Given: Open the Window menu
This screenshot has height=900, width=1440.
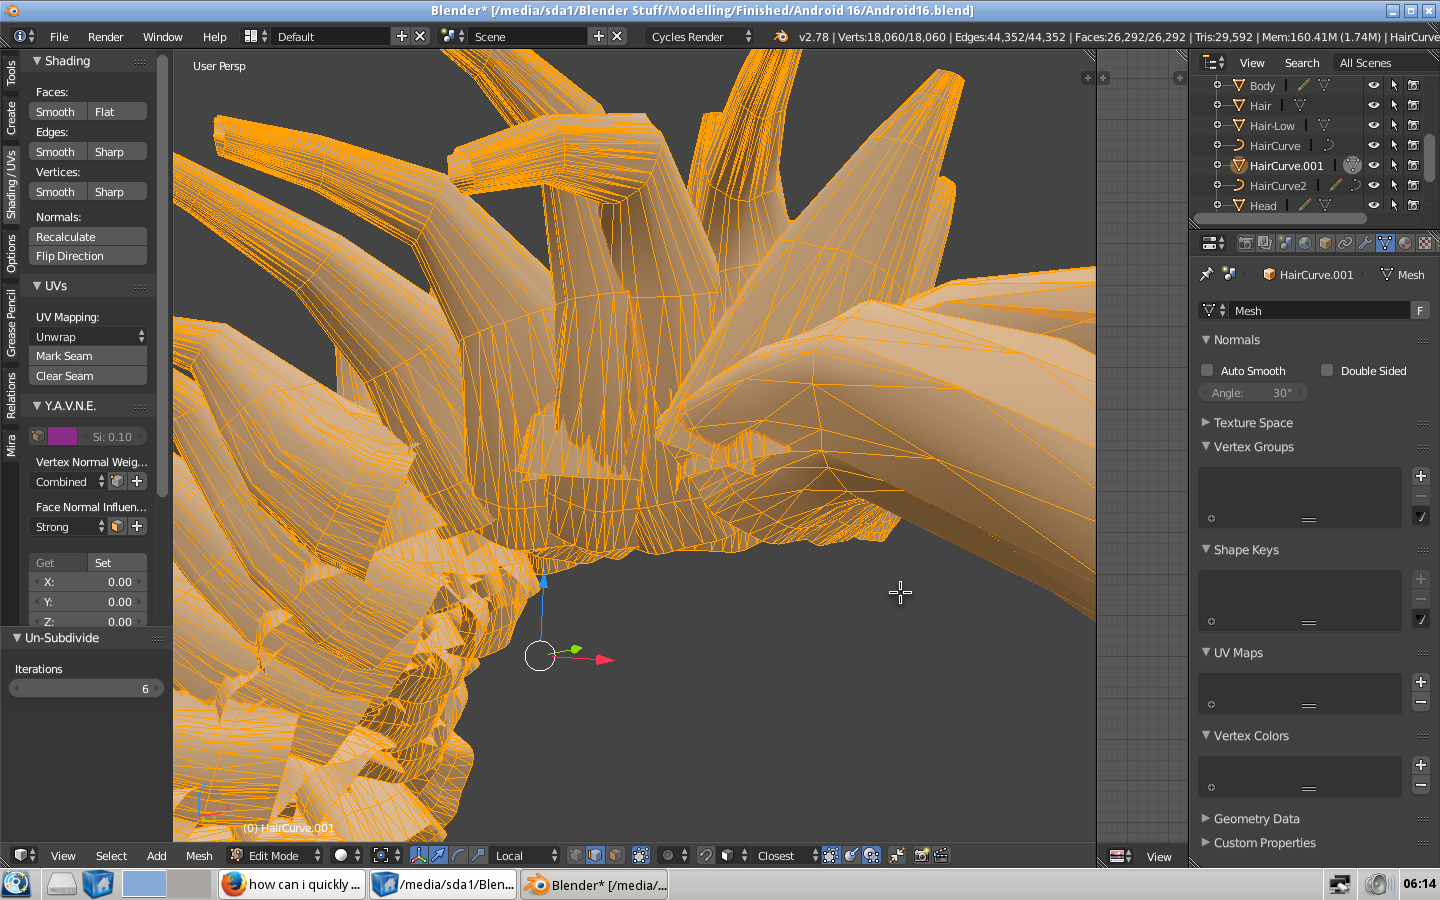Looking at the screenshot, I should (162, 36).
